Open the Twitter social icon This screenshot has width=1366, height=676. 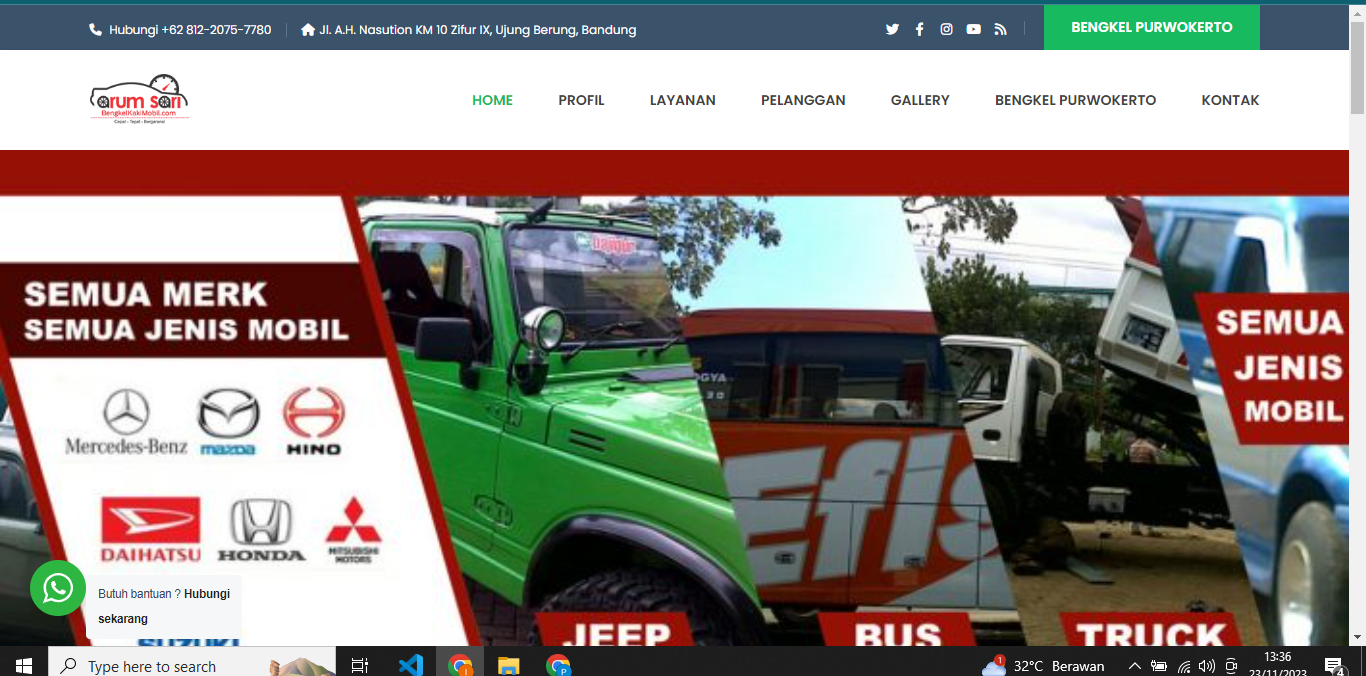[892, 29]
